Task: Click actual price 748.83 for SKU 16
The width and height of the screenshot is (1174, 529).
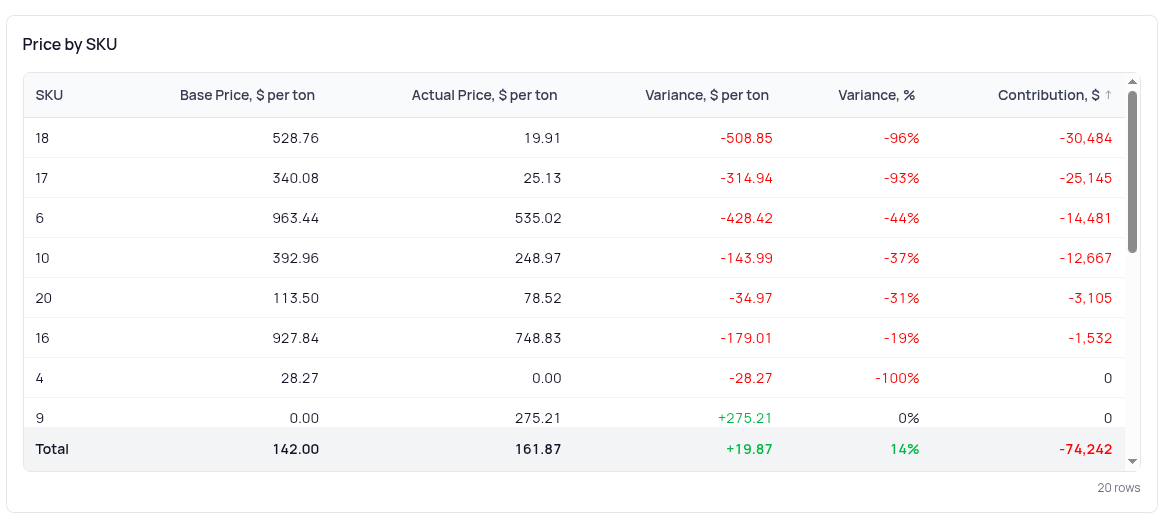Action: [x=537, y=338]
